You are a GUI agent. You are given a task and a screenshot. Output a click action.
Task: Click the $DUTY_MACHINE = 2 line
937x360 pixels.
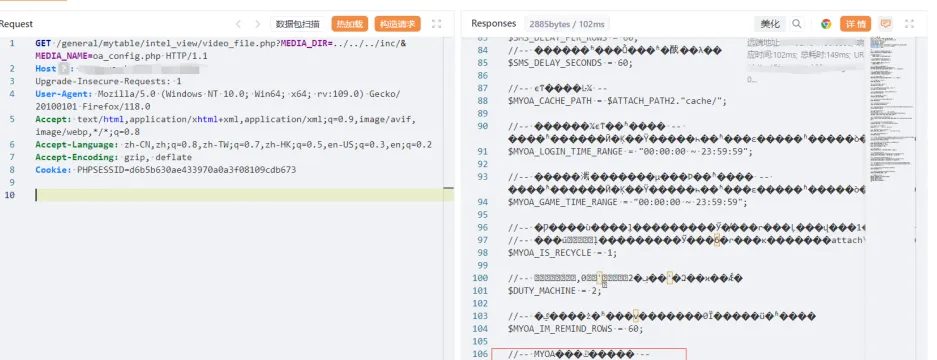point(555,291)
